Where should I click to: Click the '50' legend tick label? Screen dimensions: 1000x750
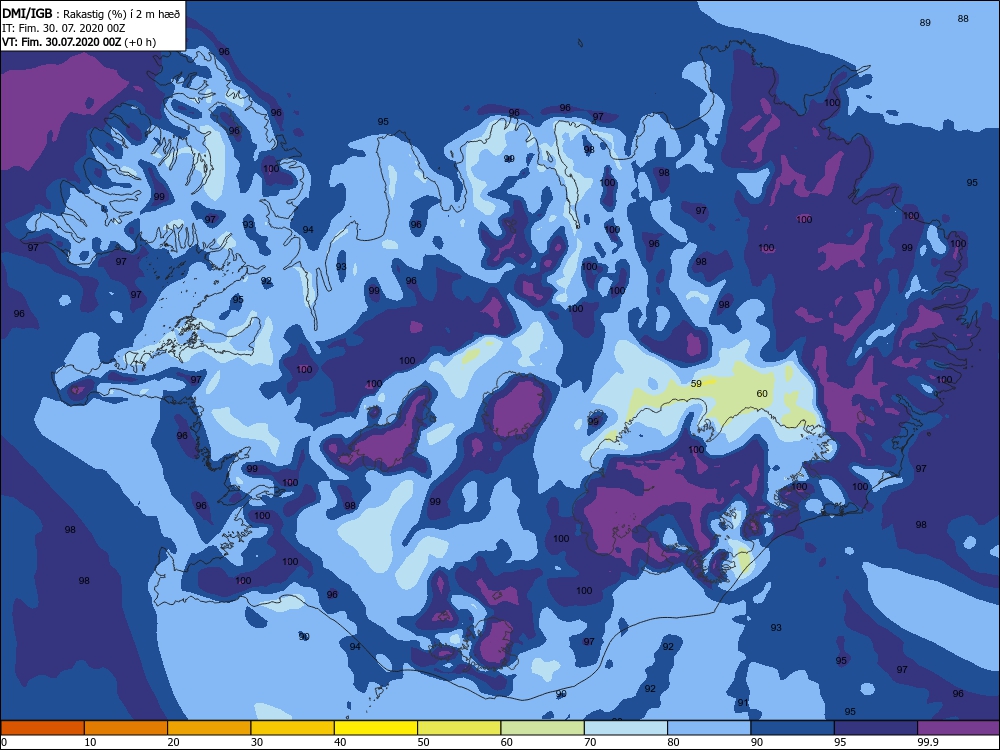[x=423, y=742]
